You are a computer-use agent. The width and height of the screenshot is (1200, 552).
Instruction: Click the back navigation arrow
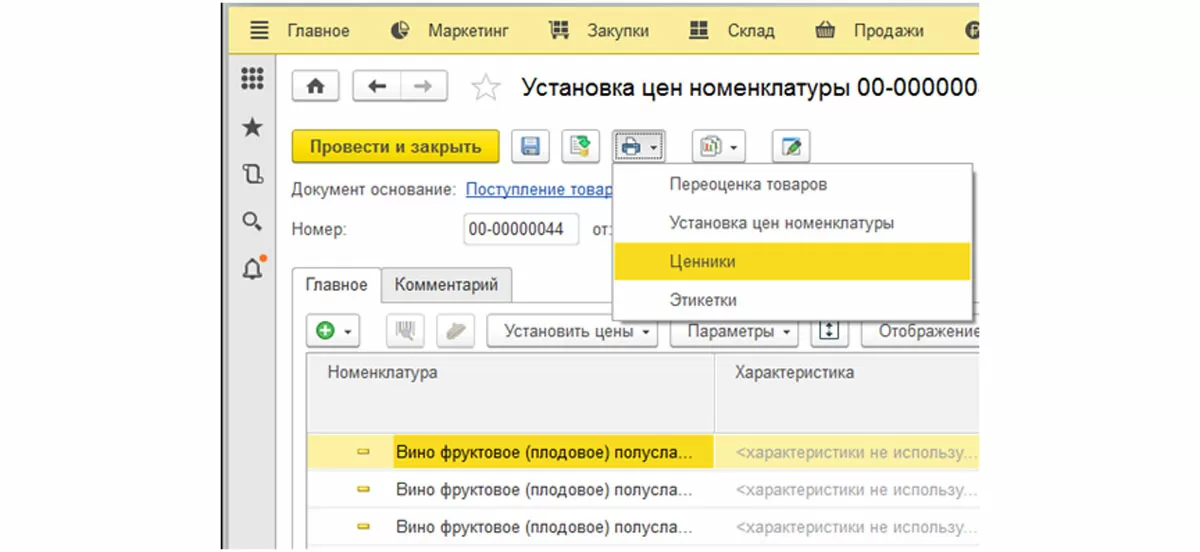(377, 87)
